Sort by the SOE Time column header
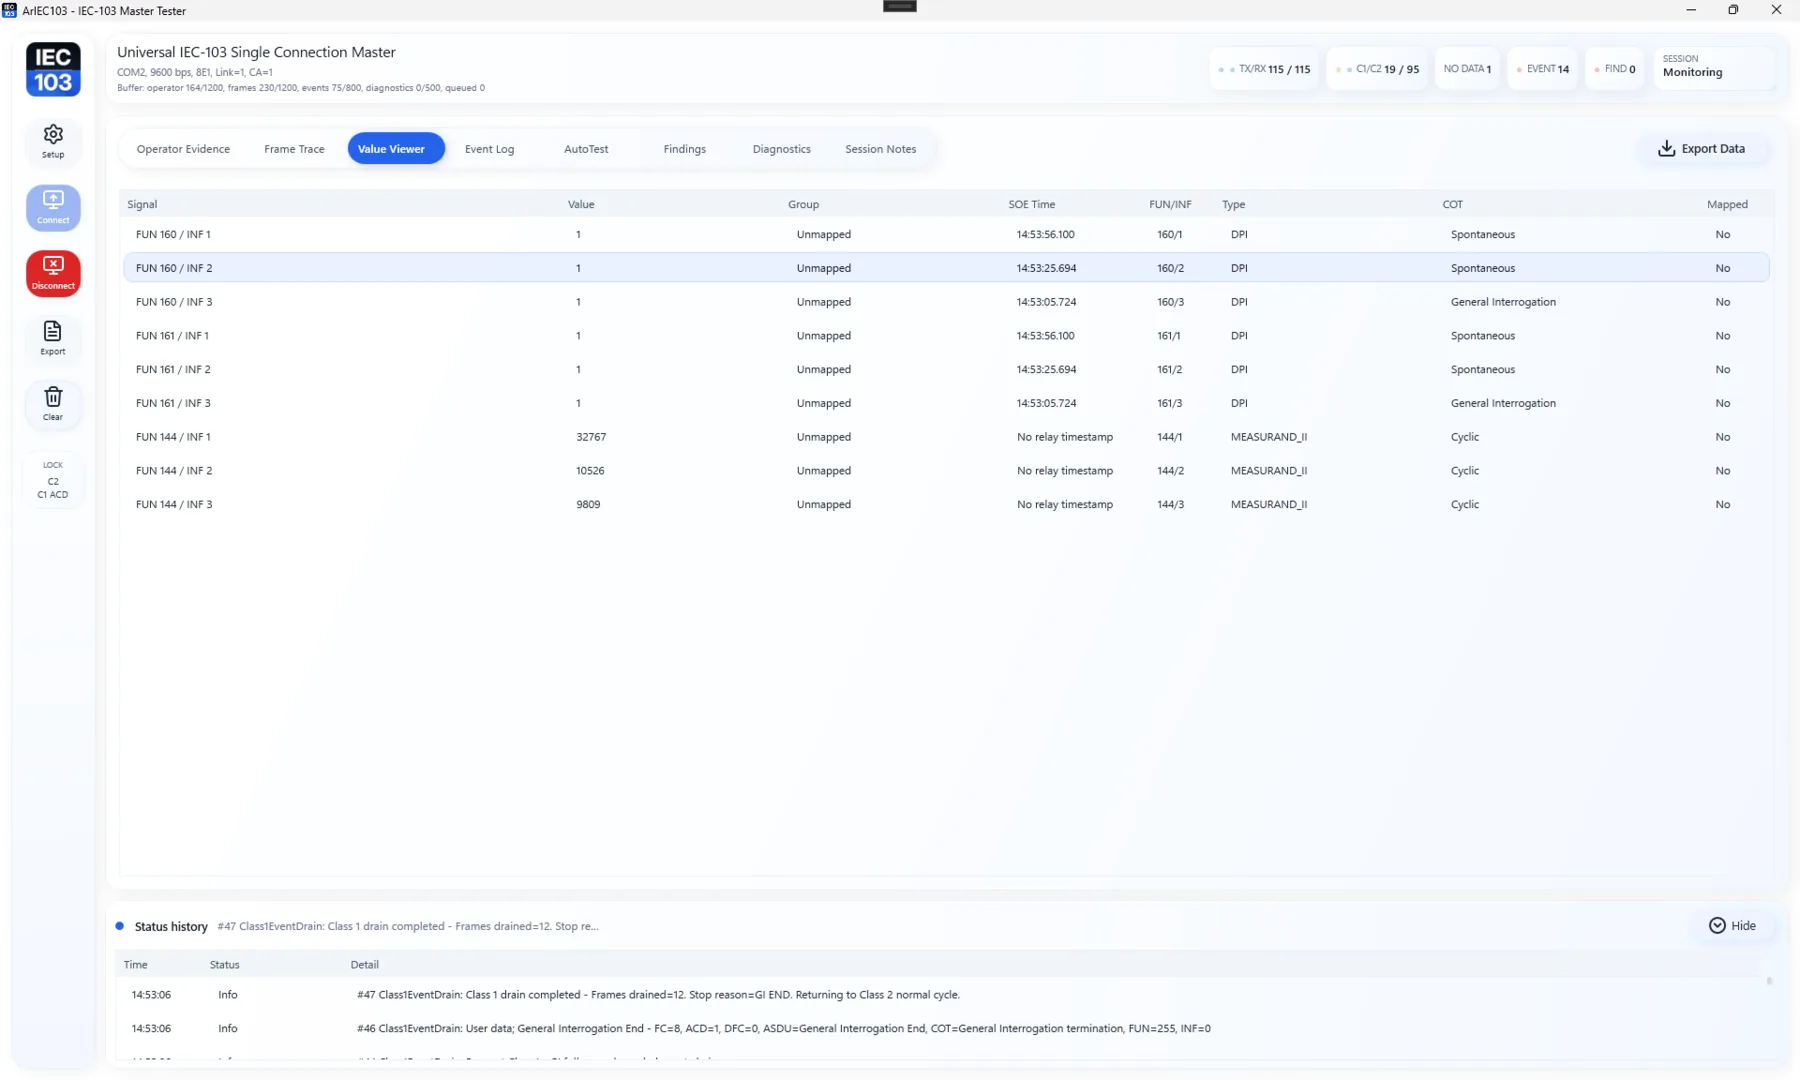The width and height of the screenshot is (1800, 1080). [x=1031, y=204]
